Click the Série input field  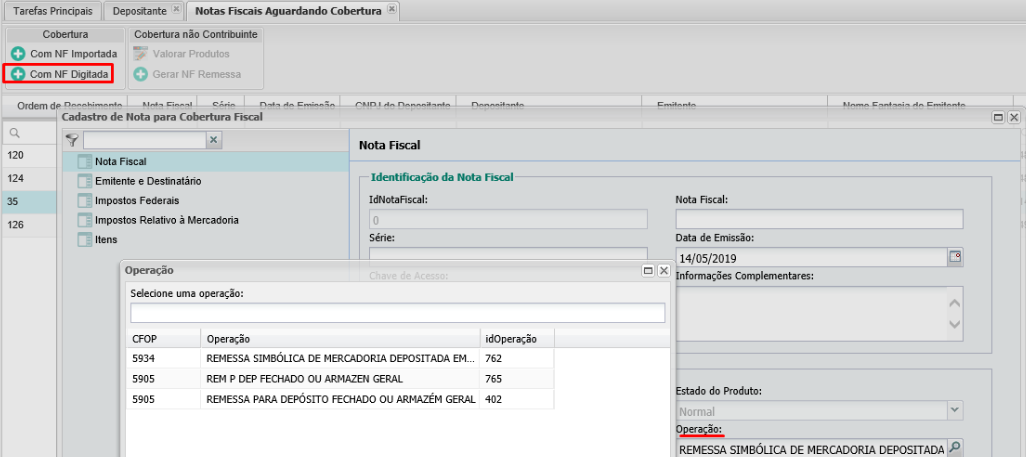coord(508,254)
